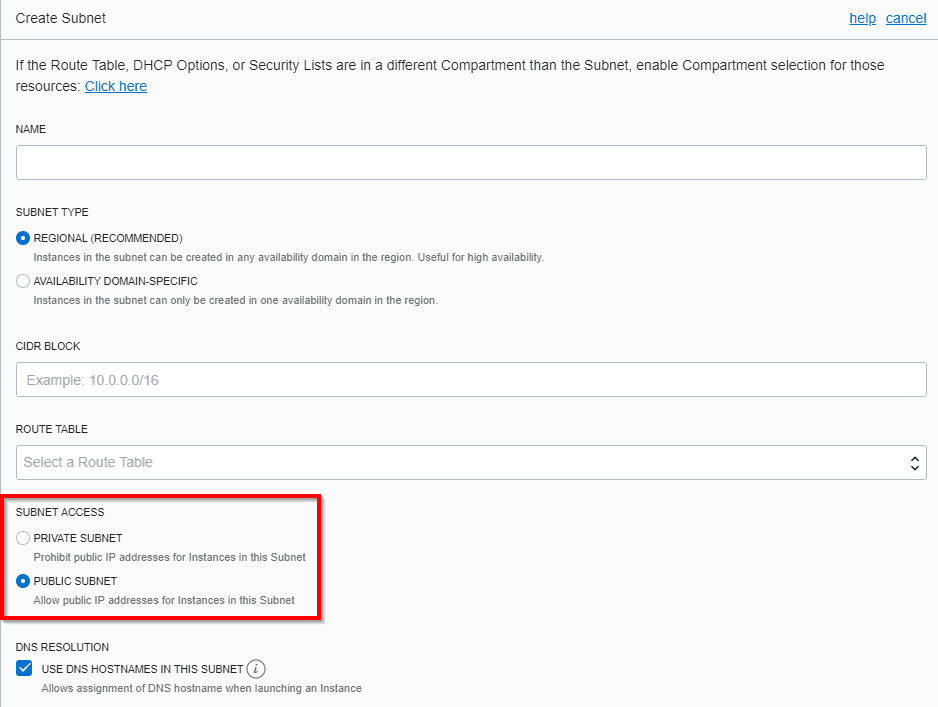Image resolution: width=938 pixels, height=707 pixels.
Task: Click the 'SUBNET TYPE' section label
Action: [x=52, y=212]
